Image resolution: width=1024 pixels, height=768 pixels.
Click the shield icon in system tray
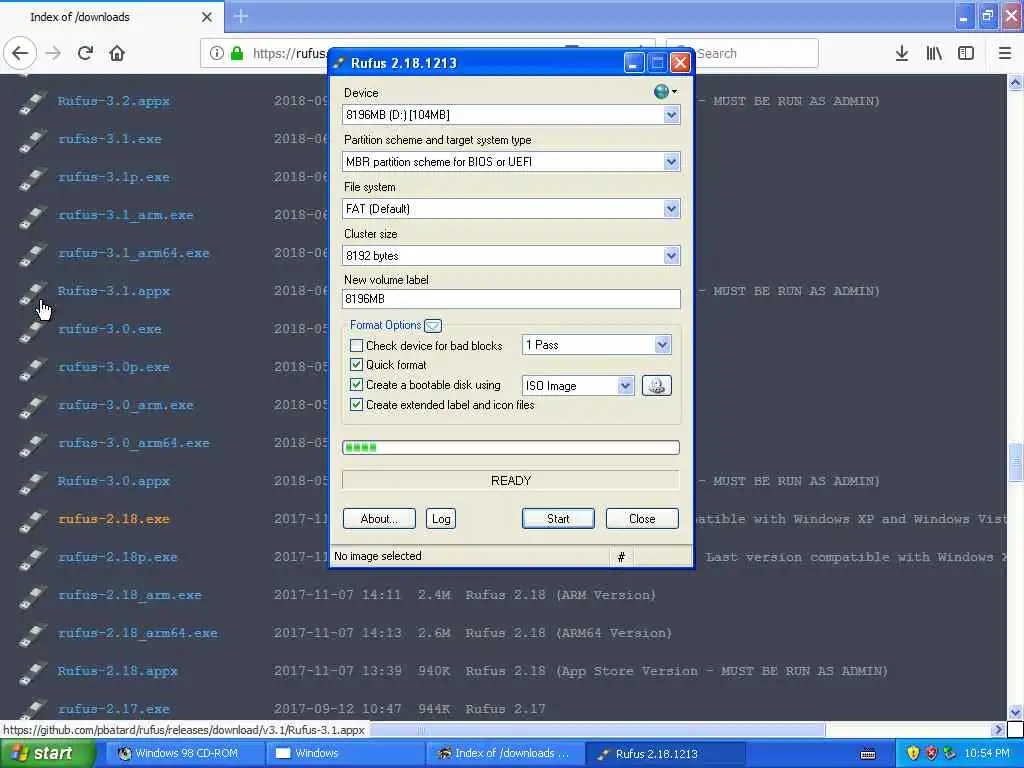[x=913, y=754]
